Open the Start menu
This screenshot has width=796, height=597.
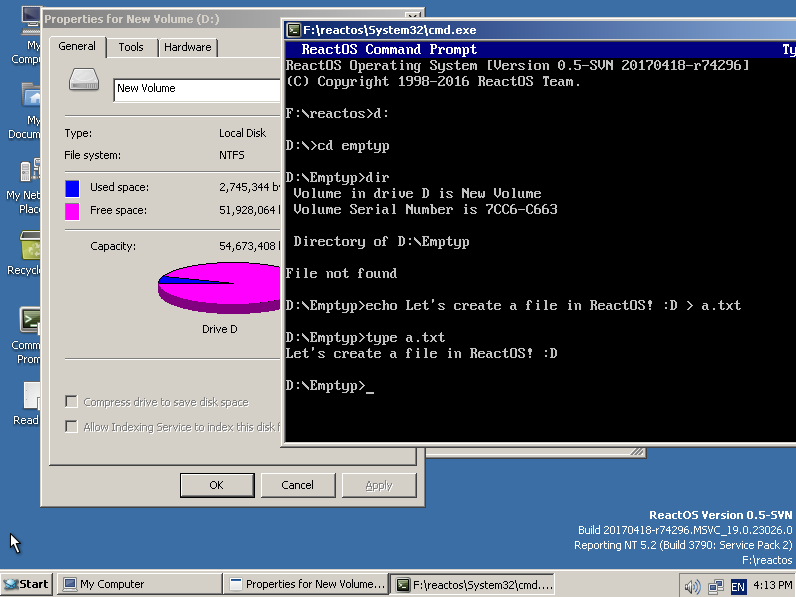click(x=26, y=584)
